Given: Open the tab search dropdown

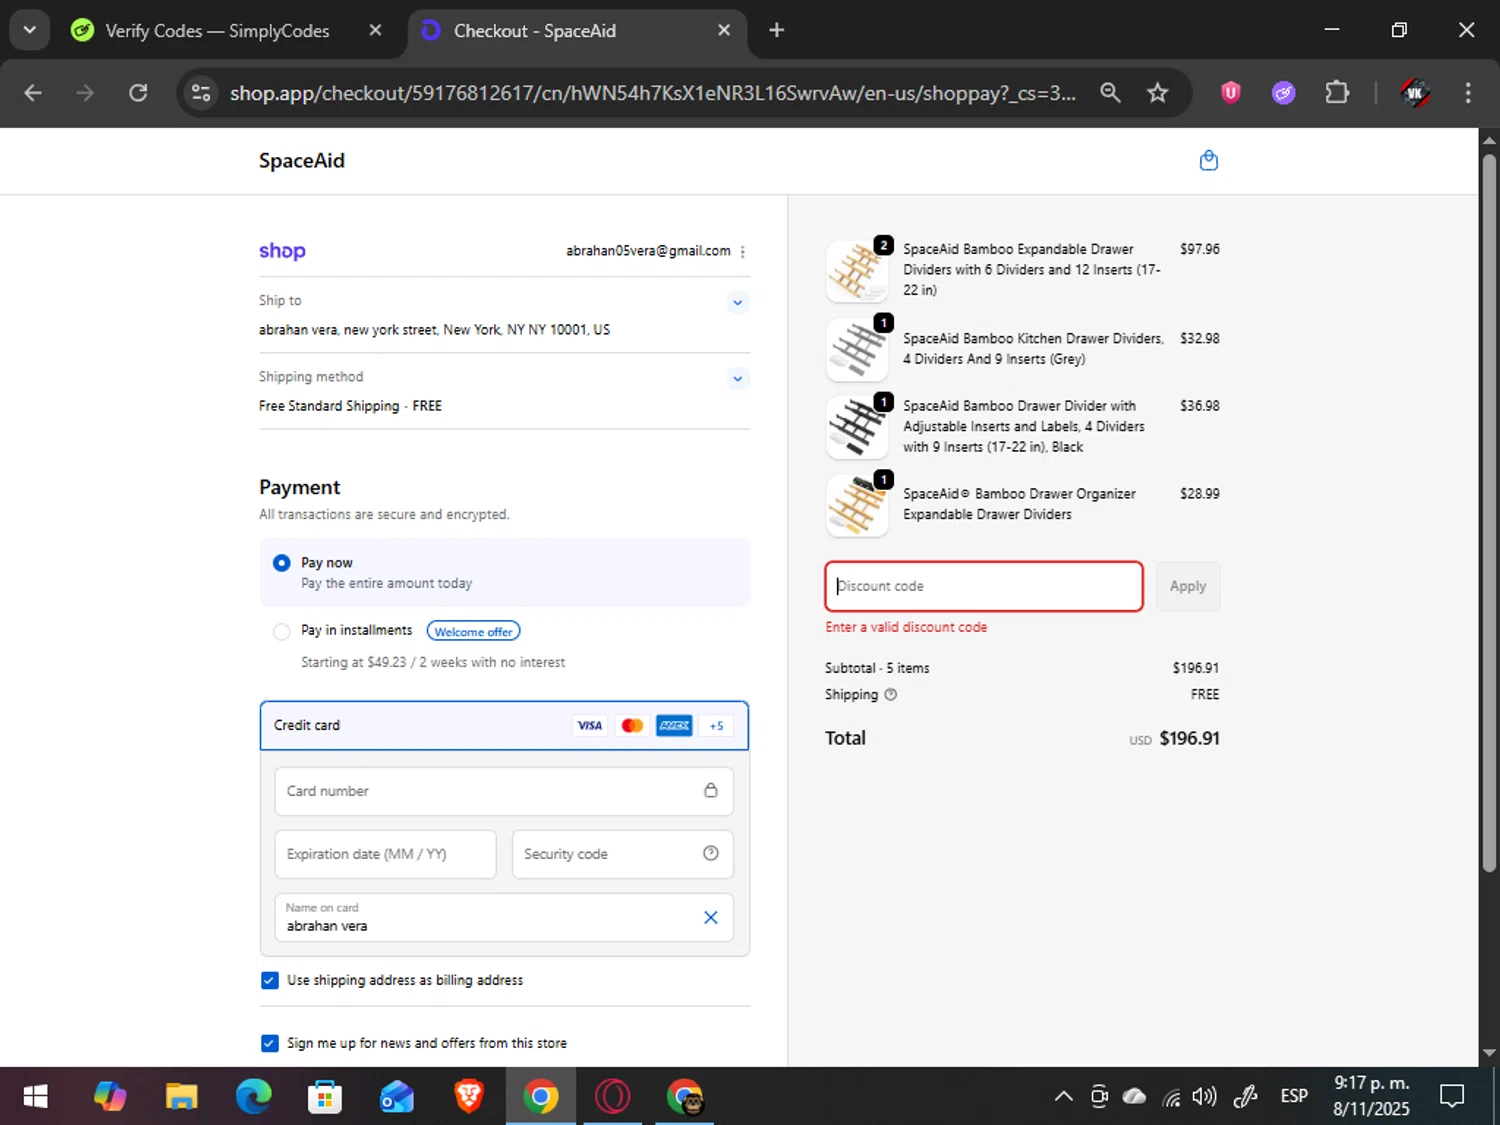Looking at the screenshot, I should [29, 31].
